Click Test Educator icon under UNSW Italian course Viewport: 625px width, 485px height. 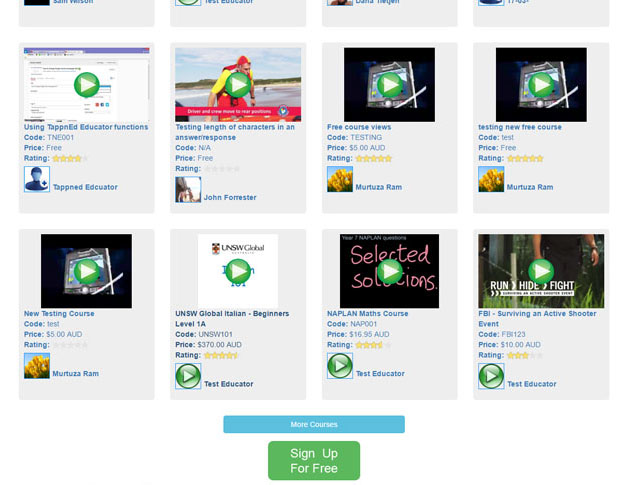coord(188,376)
